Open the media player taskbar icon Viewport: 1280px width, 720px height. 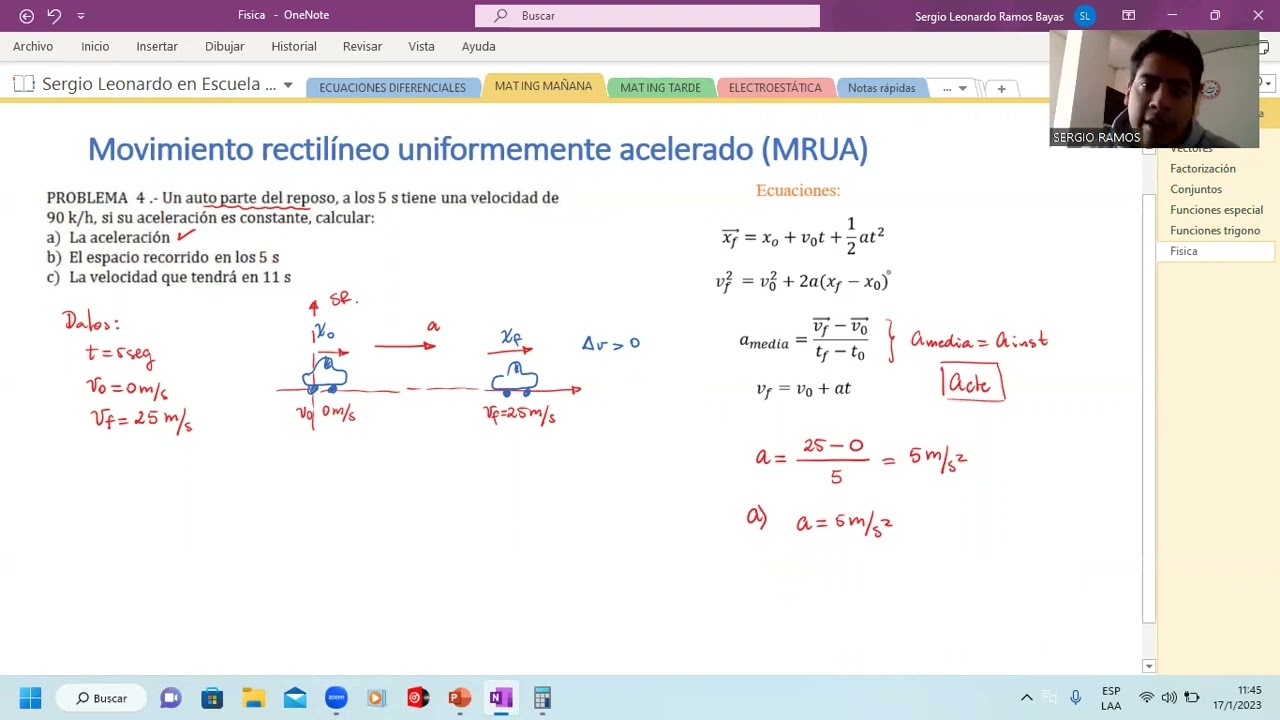(377, 698)
